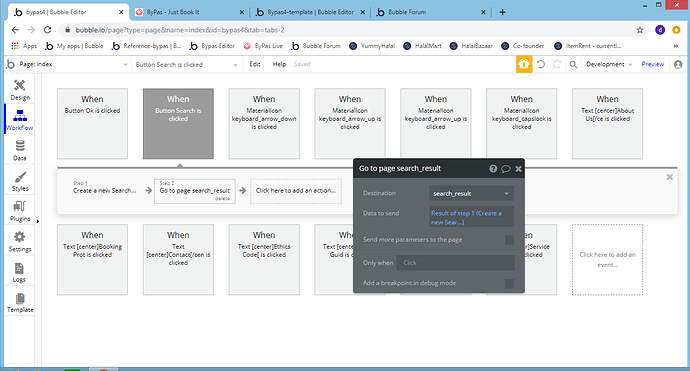Open the My apps | Bubble bookmark
The width and height of the screenshot is (690, 371).
75,46
